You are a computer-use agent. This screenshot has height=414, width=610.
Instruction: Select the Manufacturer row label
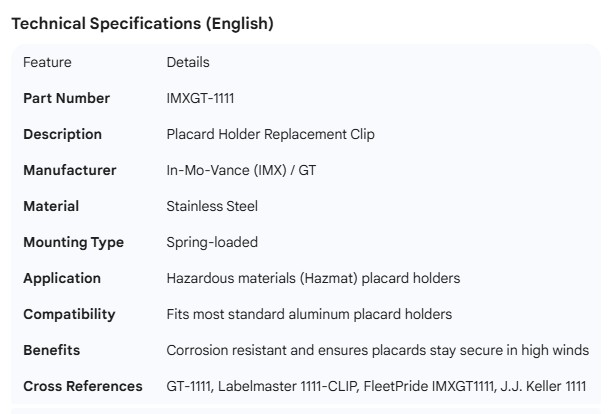pos(70,170)
